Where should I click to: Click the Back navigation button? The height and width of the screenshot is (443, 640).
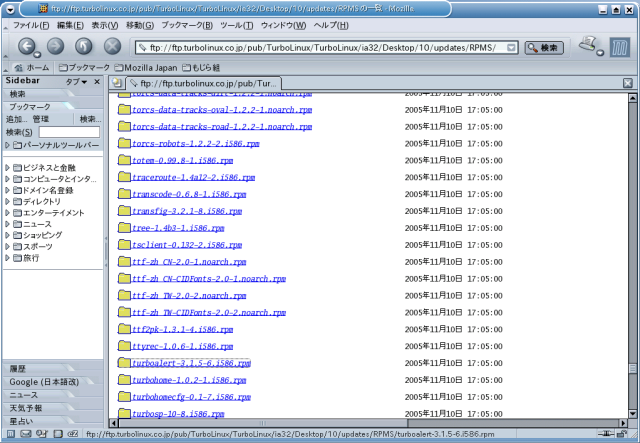27,46
